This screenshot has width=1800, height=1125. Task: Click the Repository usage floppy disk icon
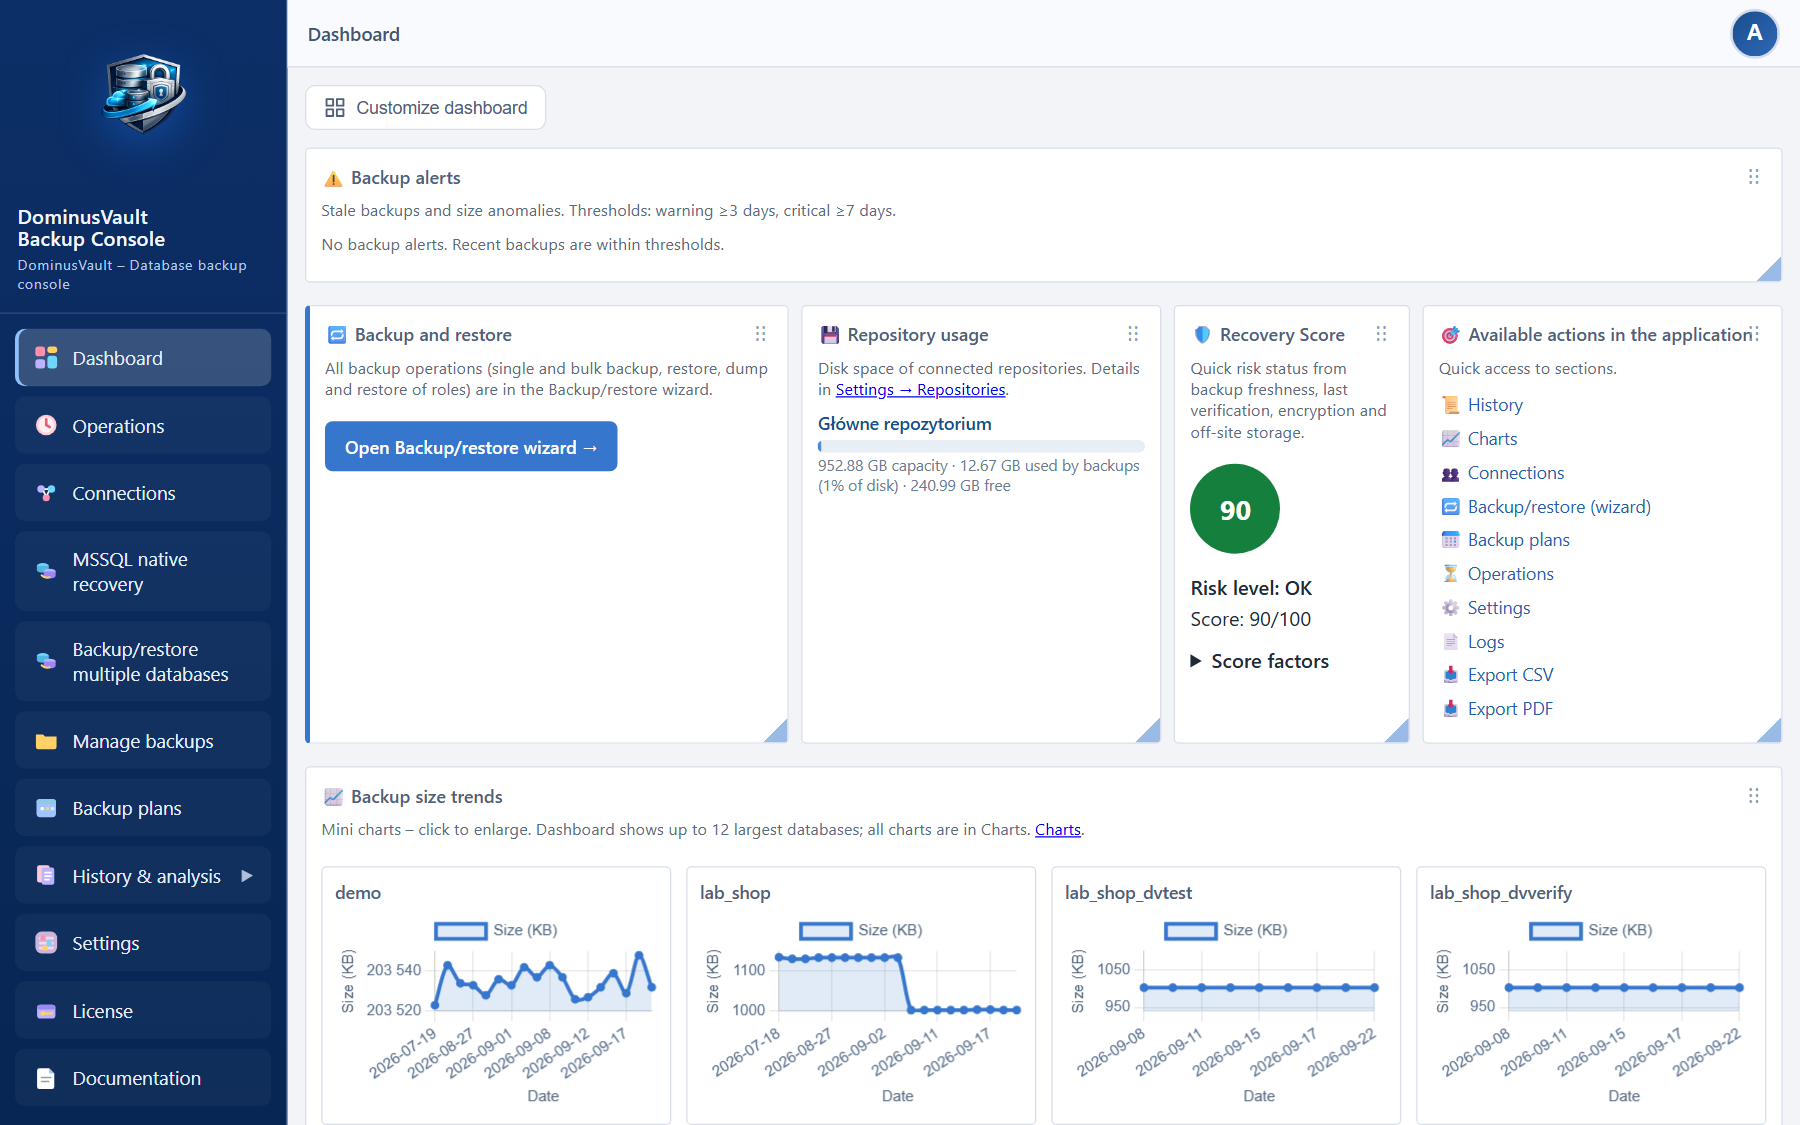(x=829, y=335)
